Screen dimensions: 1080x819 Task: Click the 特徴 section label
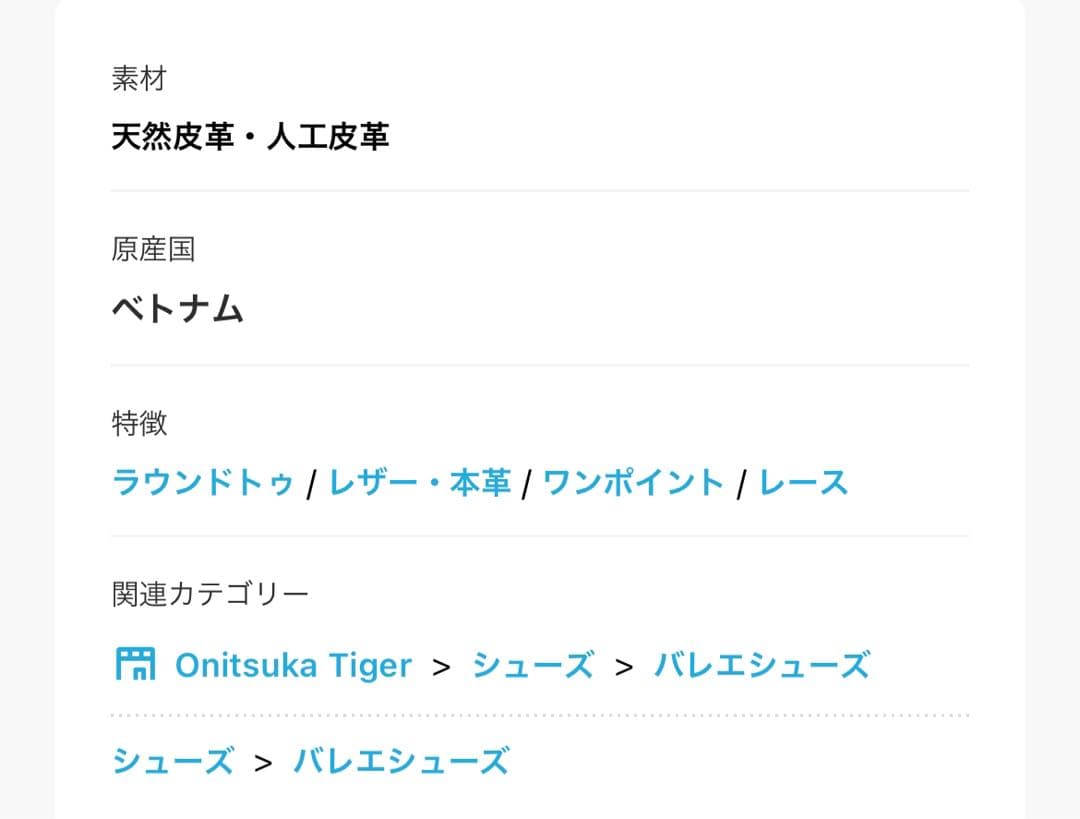[138, 424]
